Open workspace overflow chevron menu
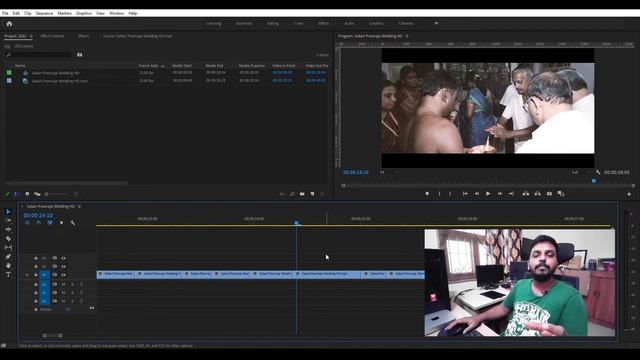 pyautogui.click(x=436, y=23)
